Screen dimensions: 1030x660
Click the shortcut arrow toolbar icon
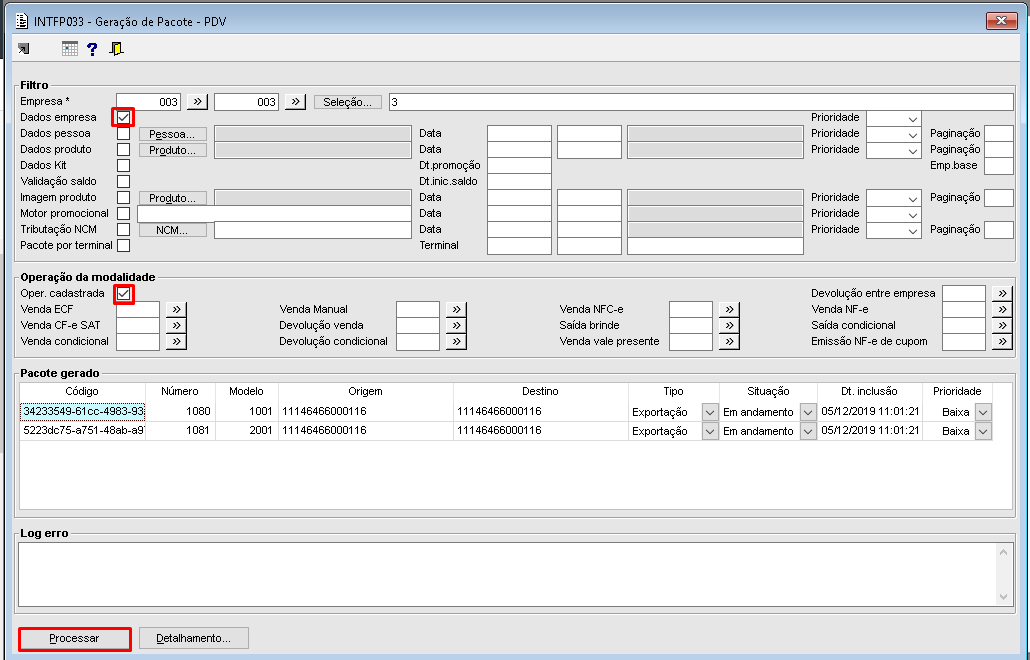pyautogui.click(x=24, y=49)
